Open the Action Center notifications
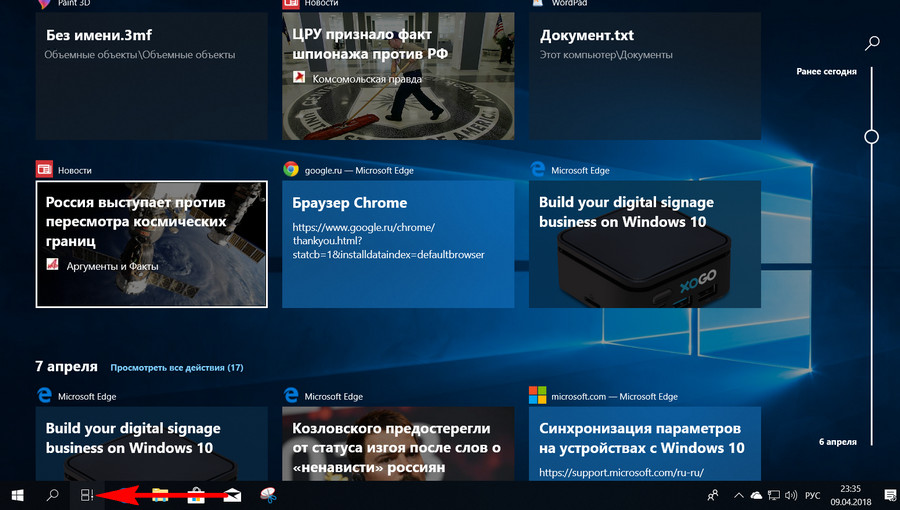The height and width of the screenshot is (510, 900). pyautogui.click(x=889, y=495)
